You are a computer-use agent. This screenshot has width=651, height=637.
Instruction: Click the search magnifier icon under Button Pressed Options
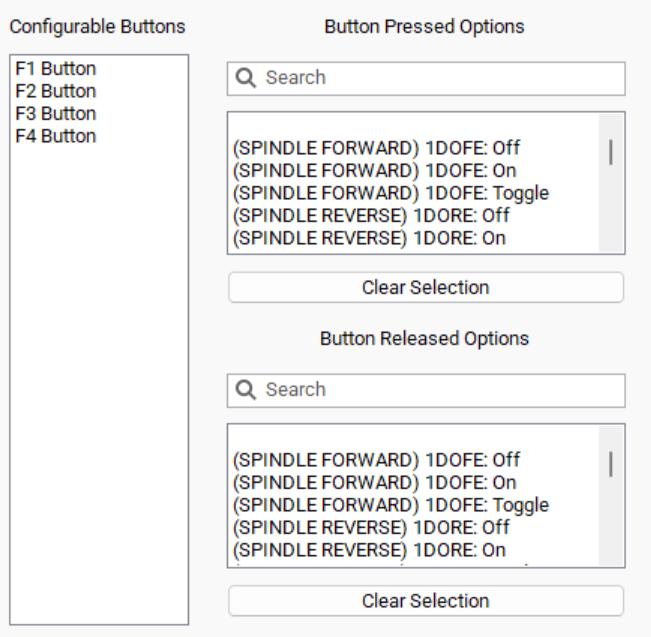point(246,78)
